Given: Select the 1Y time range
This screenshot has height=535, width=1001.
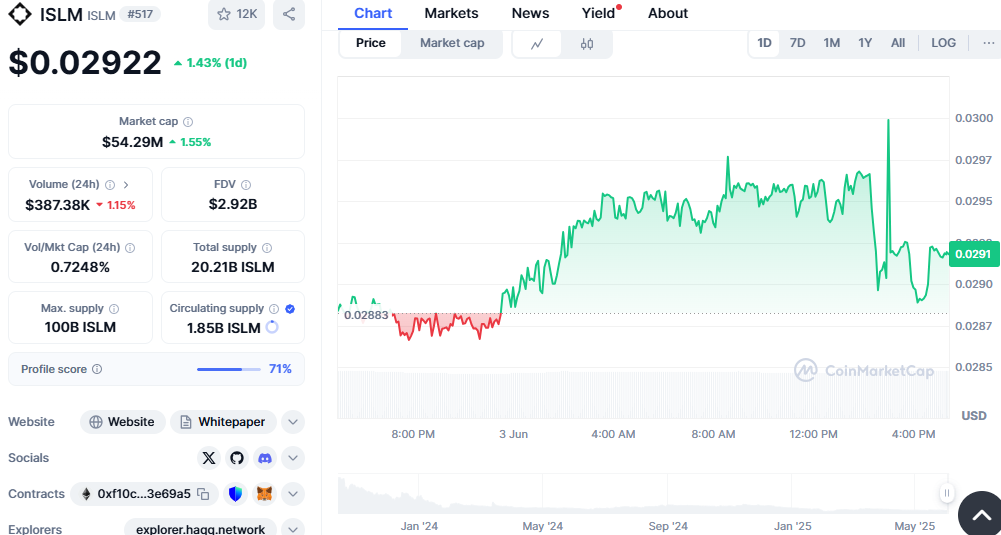Looking at the screenshot, I should coord(865,43).
